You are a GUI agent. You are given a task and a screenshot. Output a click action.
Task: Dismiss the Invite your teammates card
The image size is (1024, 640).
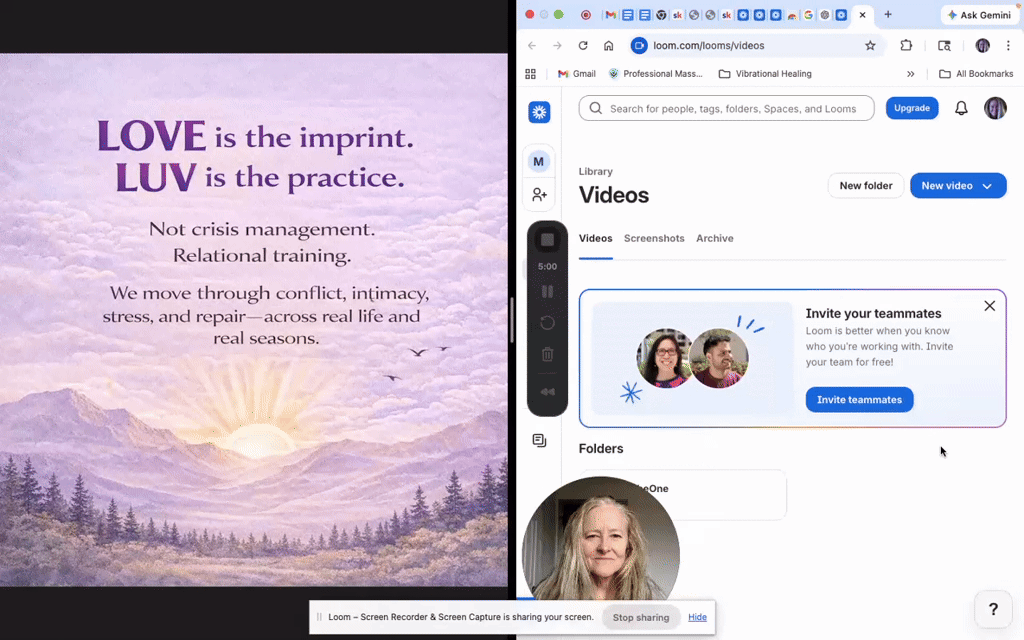pyautogui.click(x=989, y=306)
